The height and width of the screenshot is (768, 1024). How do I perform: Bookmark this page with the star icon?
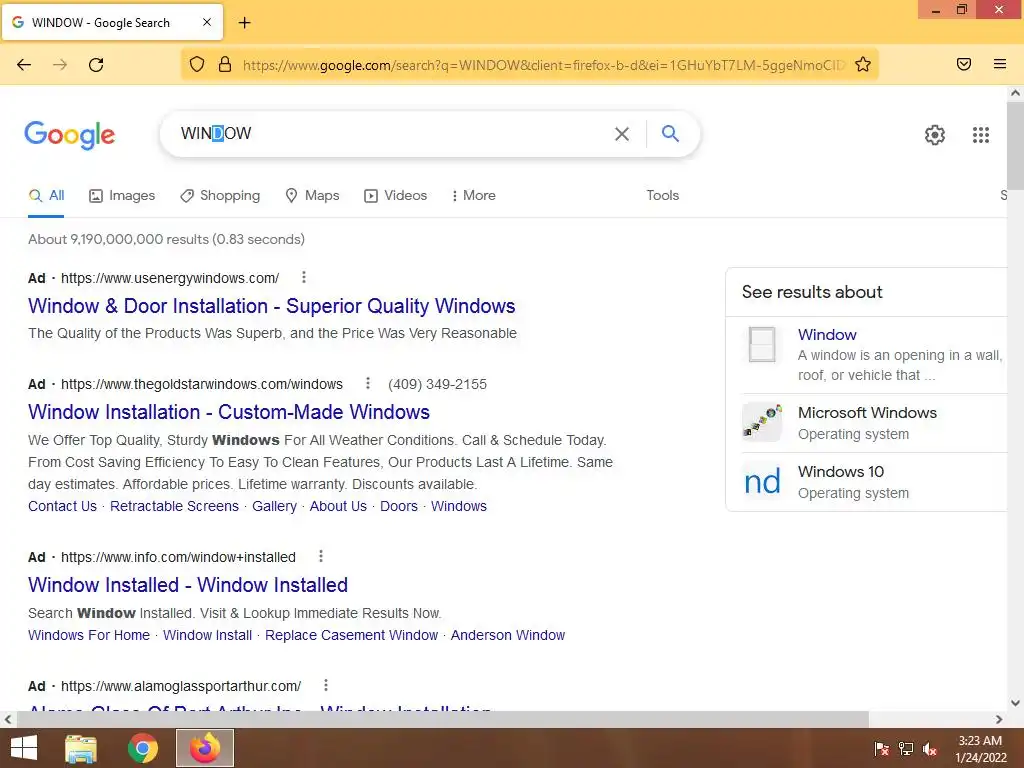[x=863, y=64]
